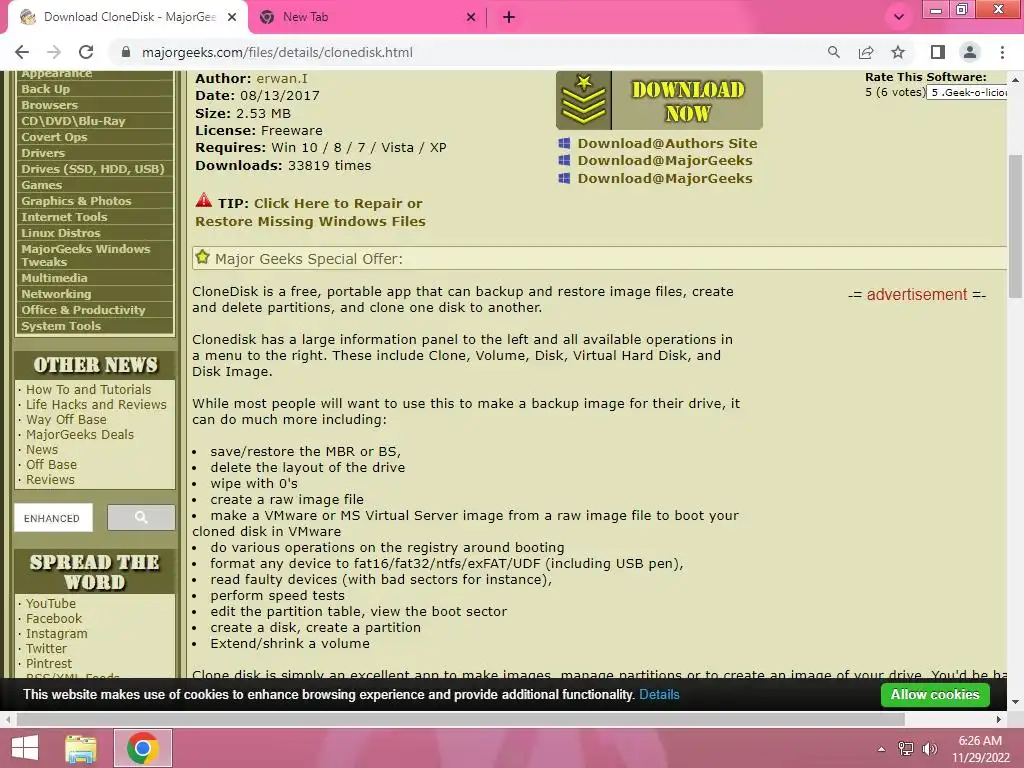Open File Explorer from the taskbar
This screenshot has width=1024, height=768.
(x=81, y=748)
